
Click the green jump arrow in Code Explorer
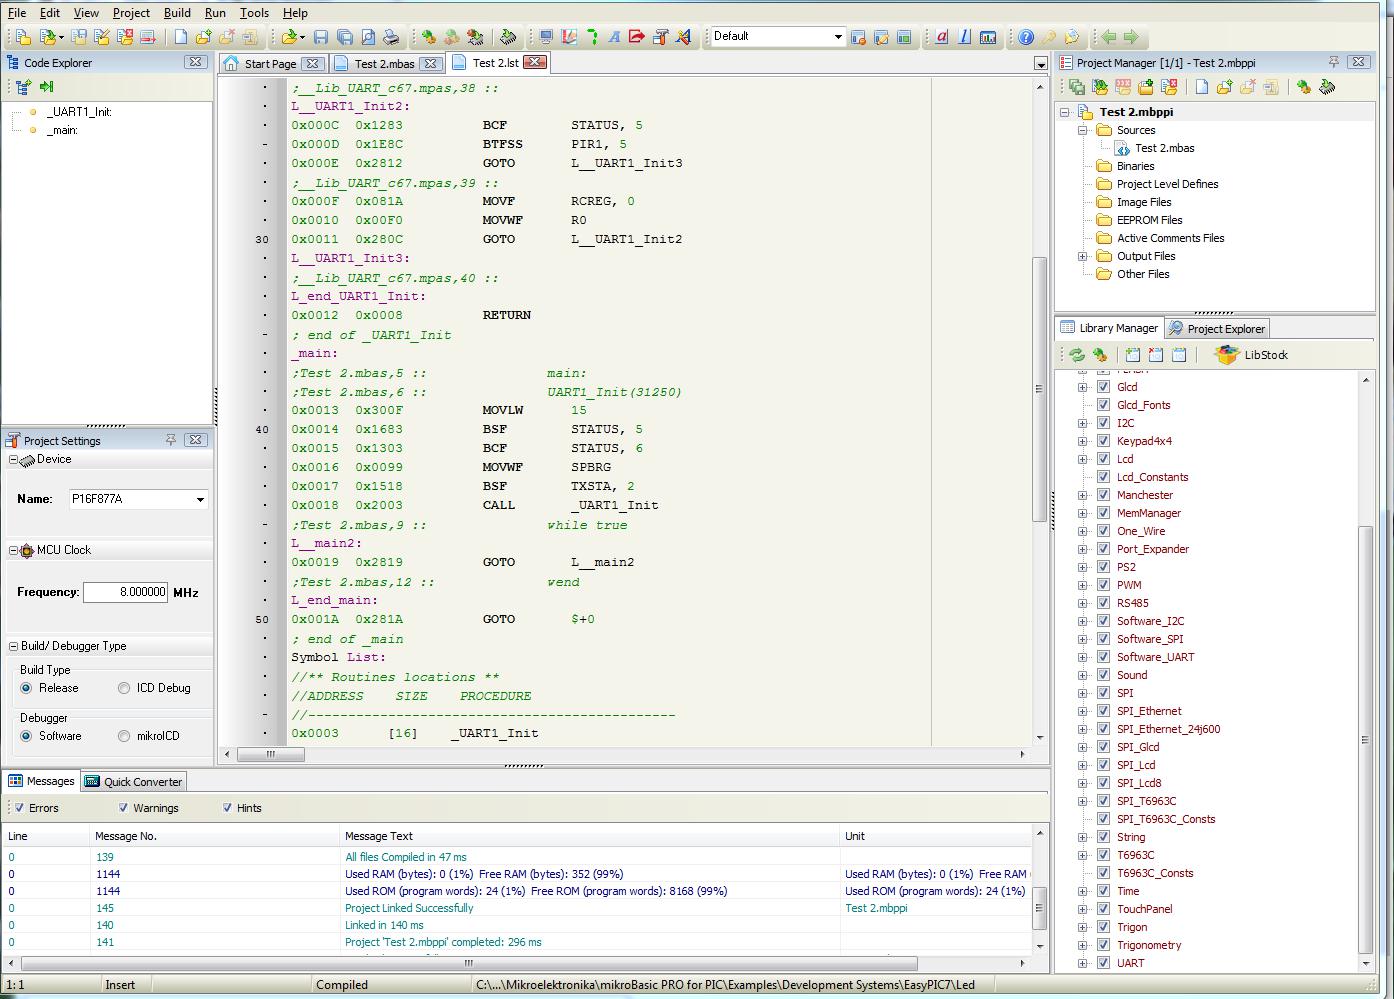46,87
